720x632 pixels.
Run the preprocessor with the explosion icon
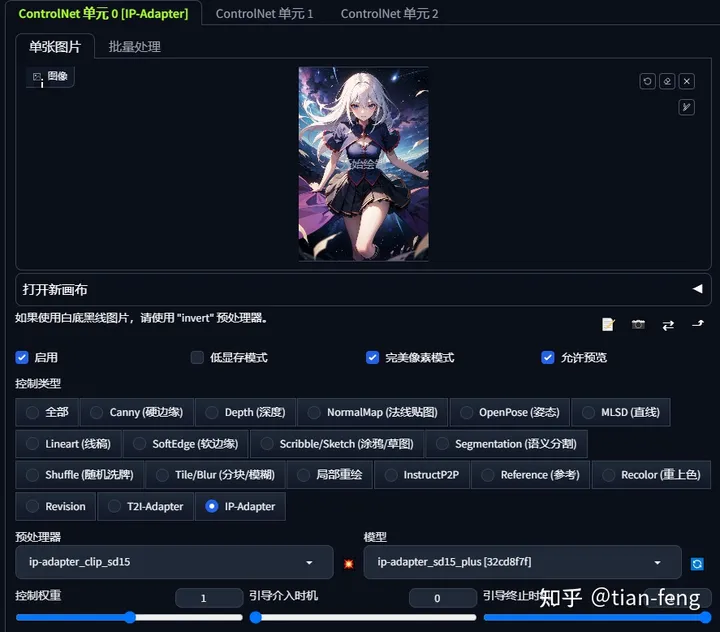(x=349, y=564)
